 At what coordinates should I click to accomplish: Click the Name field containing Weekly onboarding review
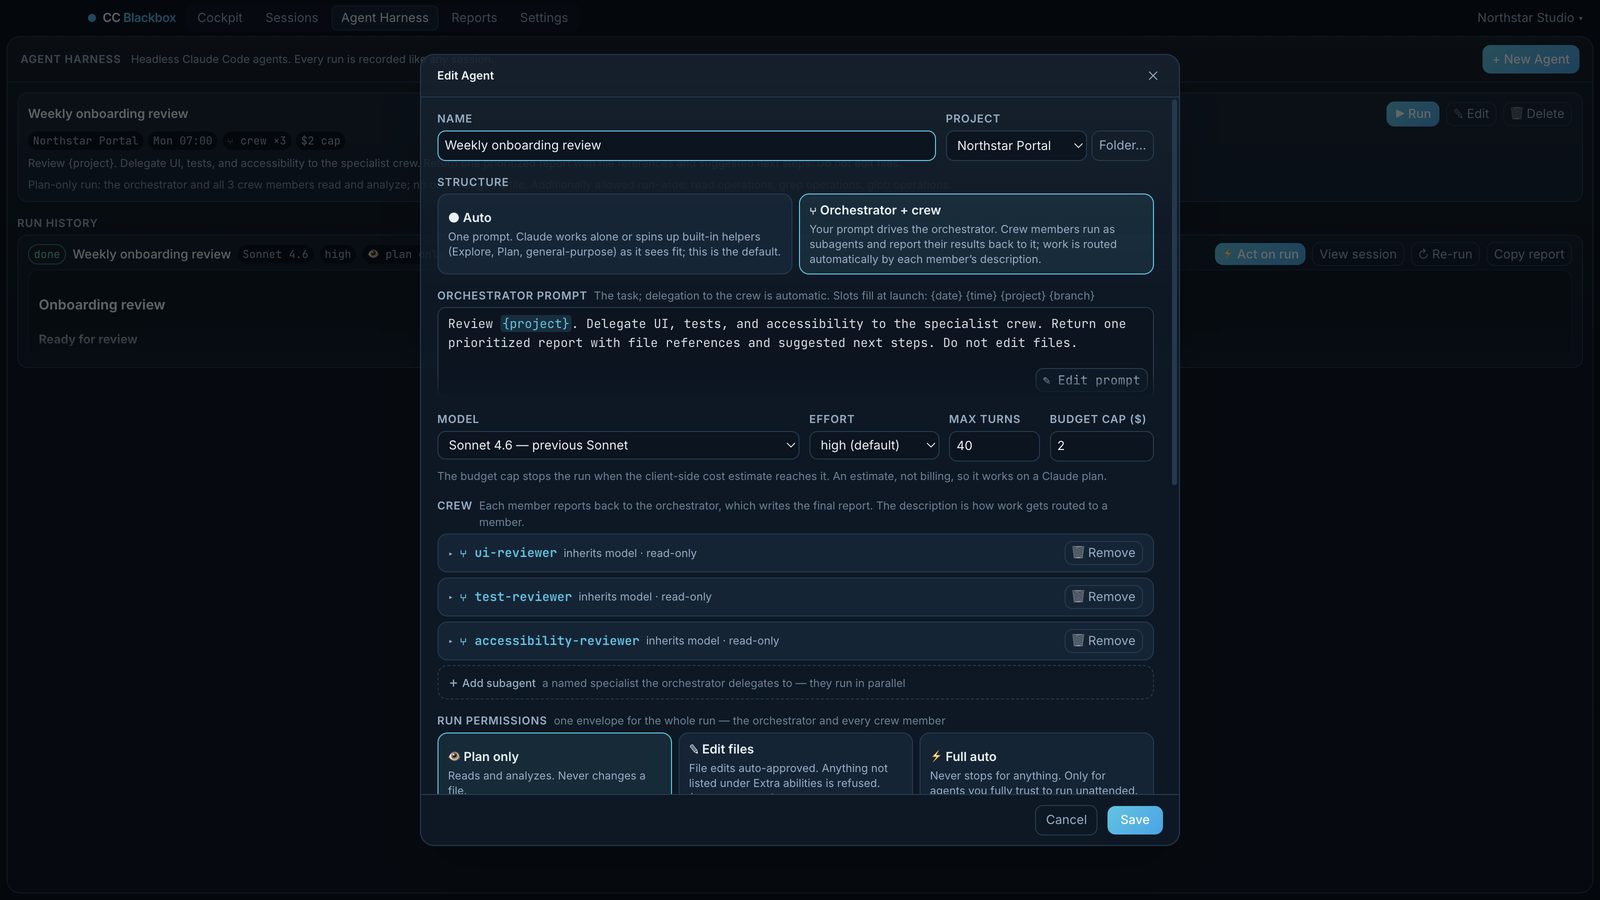(x=686, y=146)
